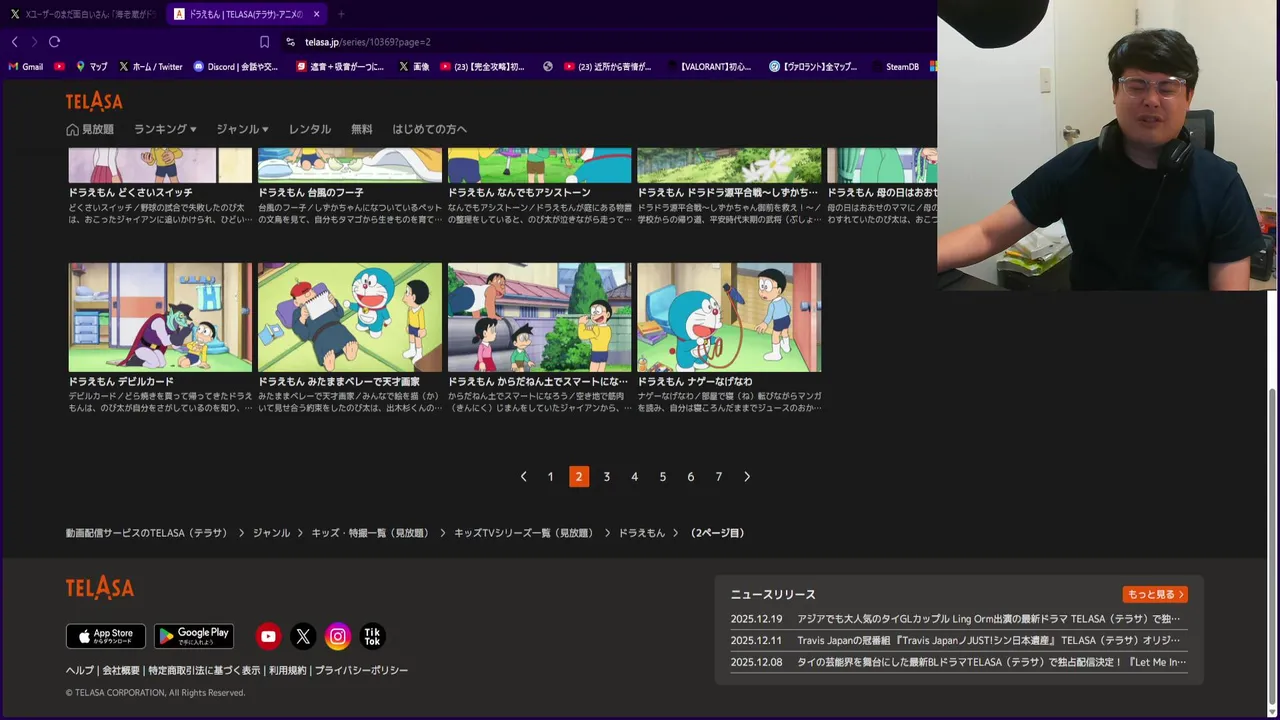Screen dimensions: 1280x720
Task: Open the キッズ・特撮一覧 breadcrumb link
Action: click(370, 533)
